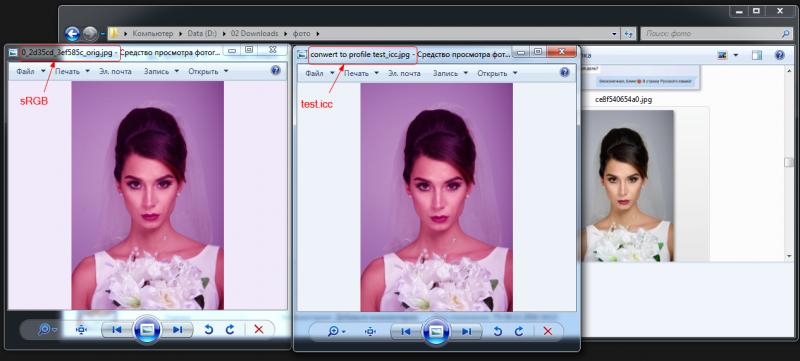800x361 pixels.
Task: Play slideshow in test_icc.jpg viewer
Action: pos(436,331)
